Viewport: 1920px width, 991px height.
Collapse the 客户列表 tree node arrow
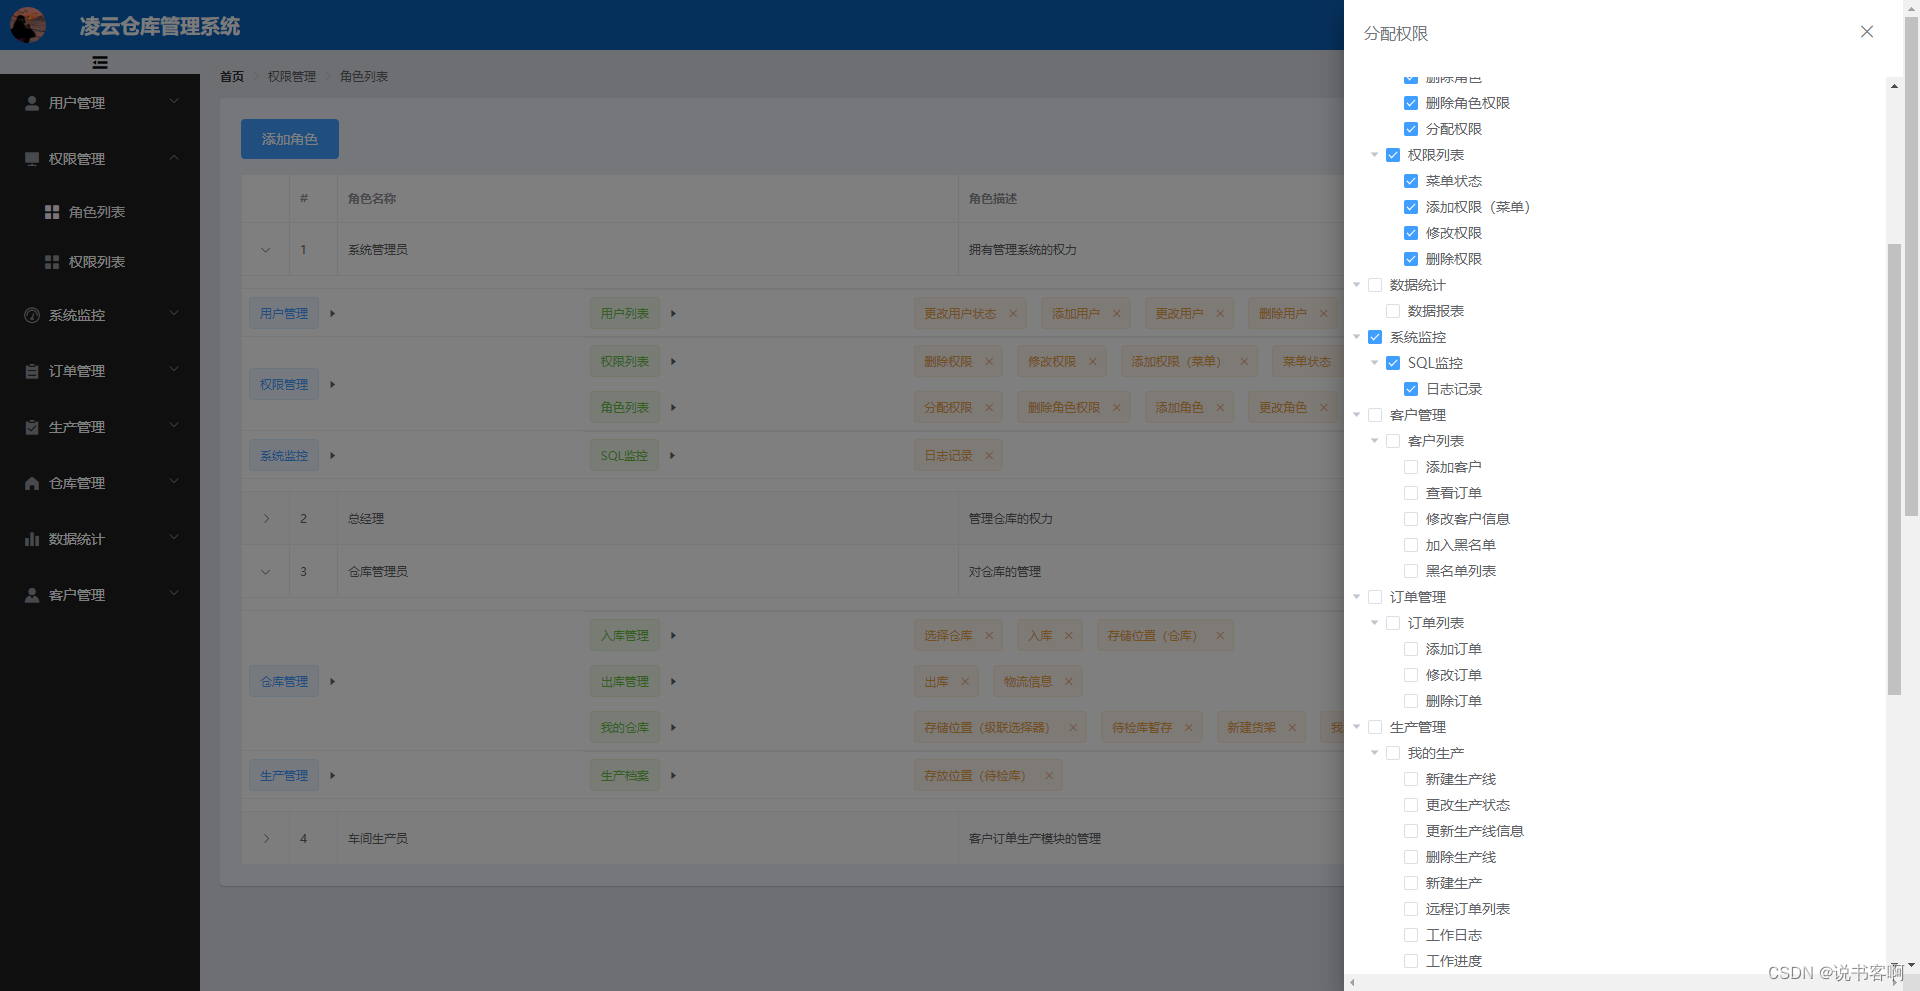pos(1375,441)
